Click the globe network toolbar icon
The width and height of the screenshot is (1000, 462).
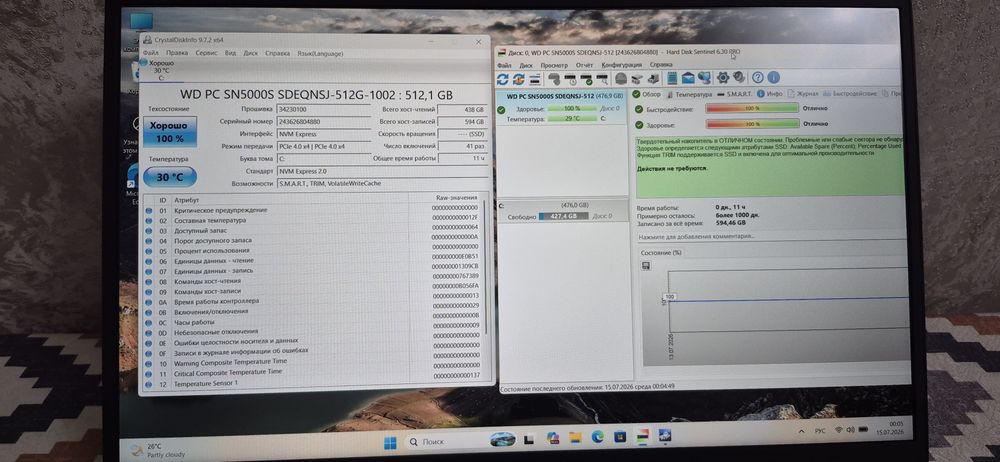pos(705,78)
